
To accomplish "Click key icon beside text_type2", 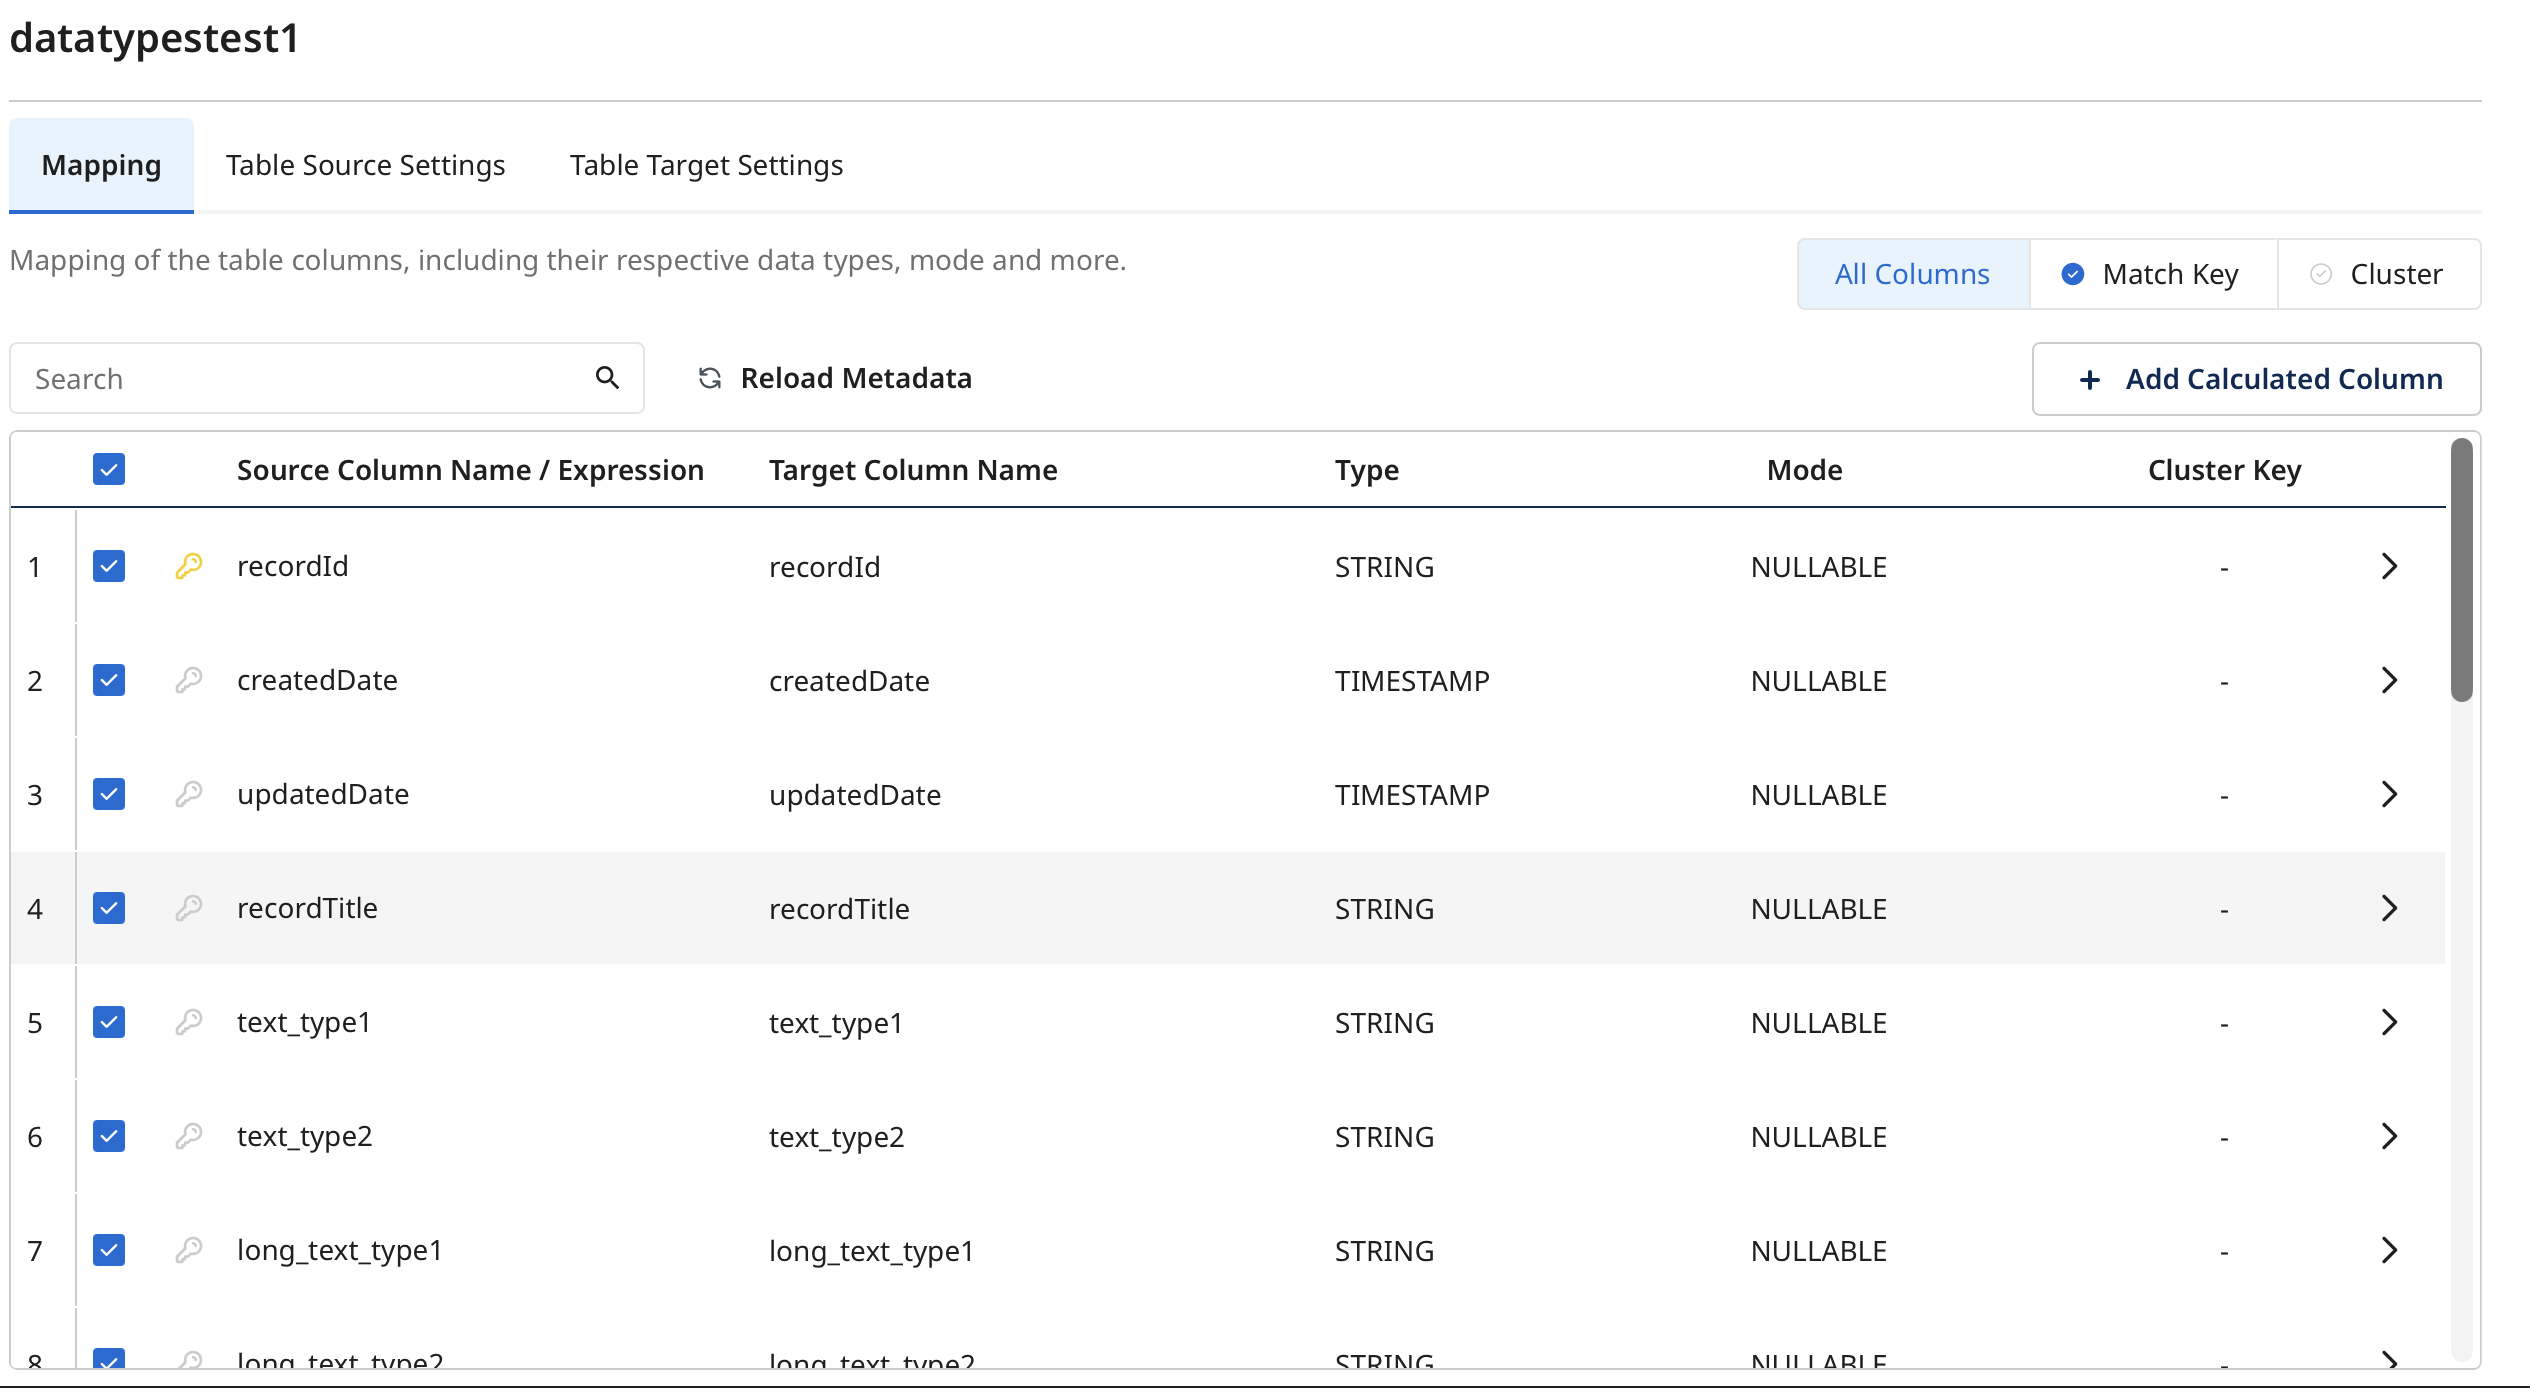I will 189,1136.
